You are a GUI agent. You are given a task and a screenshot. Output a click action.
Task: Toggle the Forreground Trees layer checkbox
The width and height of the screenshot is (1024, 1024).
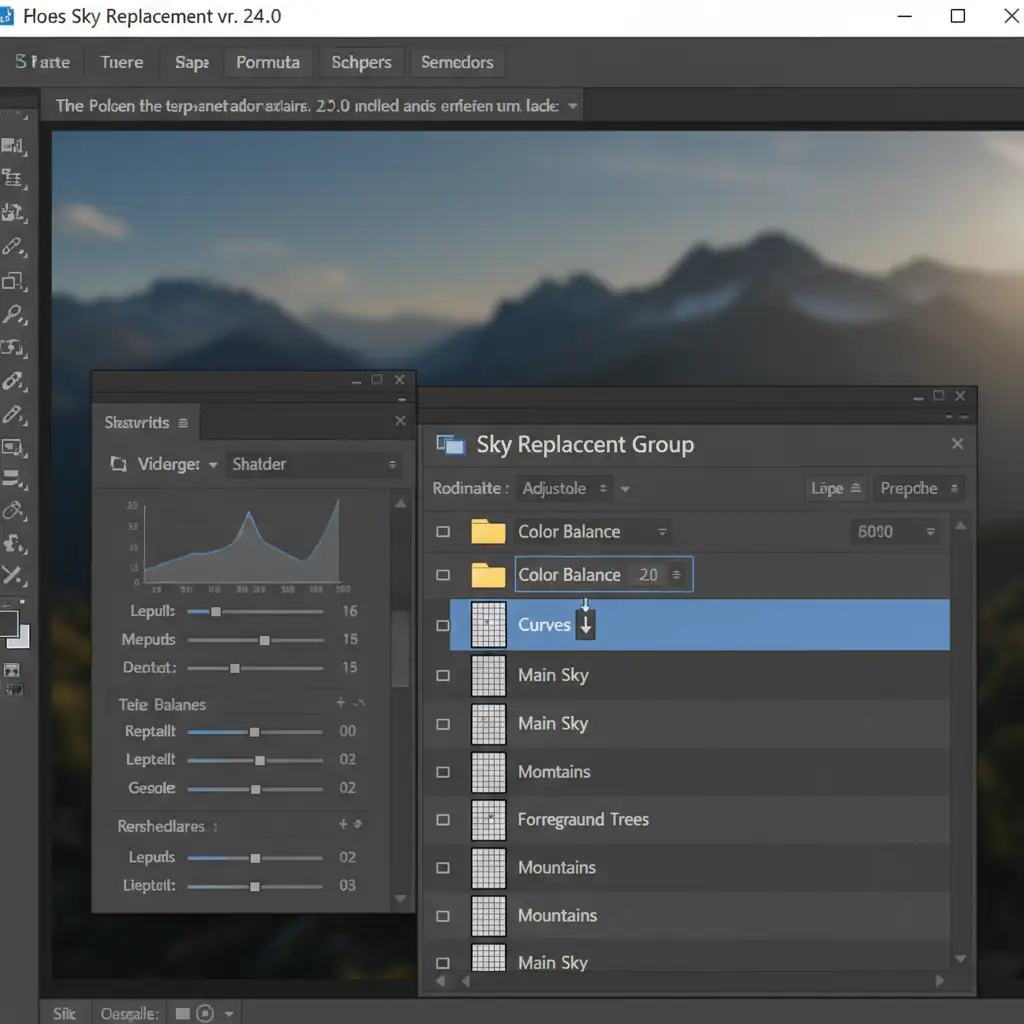pyautogui.click(x=443, y=820)
